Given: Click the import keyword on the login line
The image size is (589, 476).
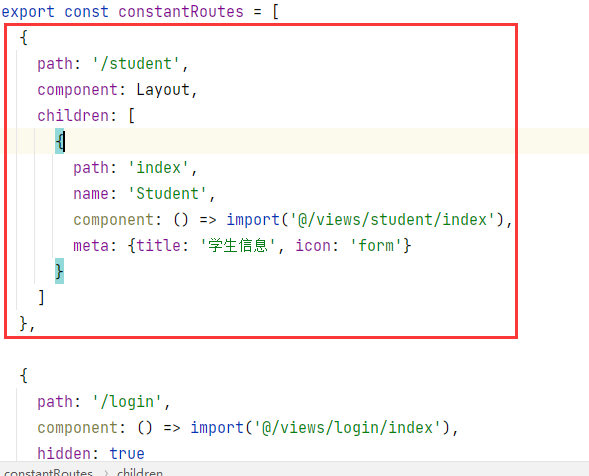Looking at the screenshot, I should click(217, 428).
